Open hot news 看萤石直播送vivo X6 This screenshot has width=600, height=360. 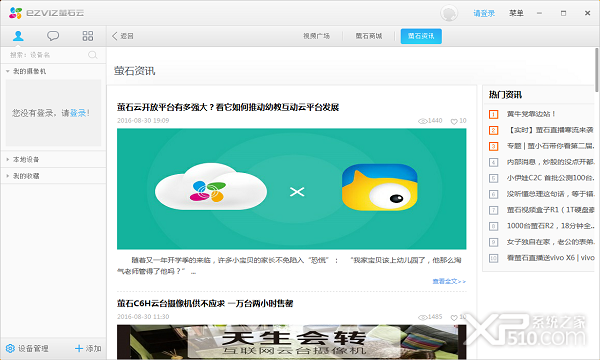551,258
